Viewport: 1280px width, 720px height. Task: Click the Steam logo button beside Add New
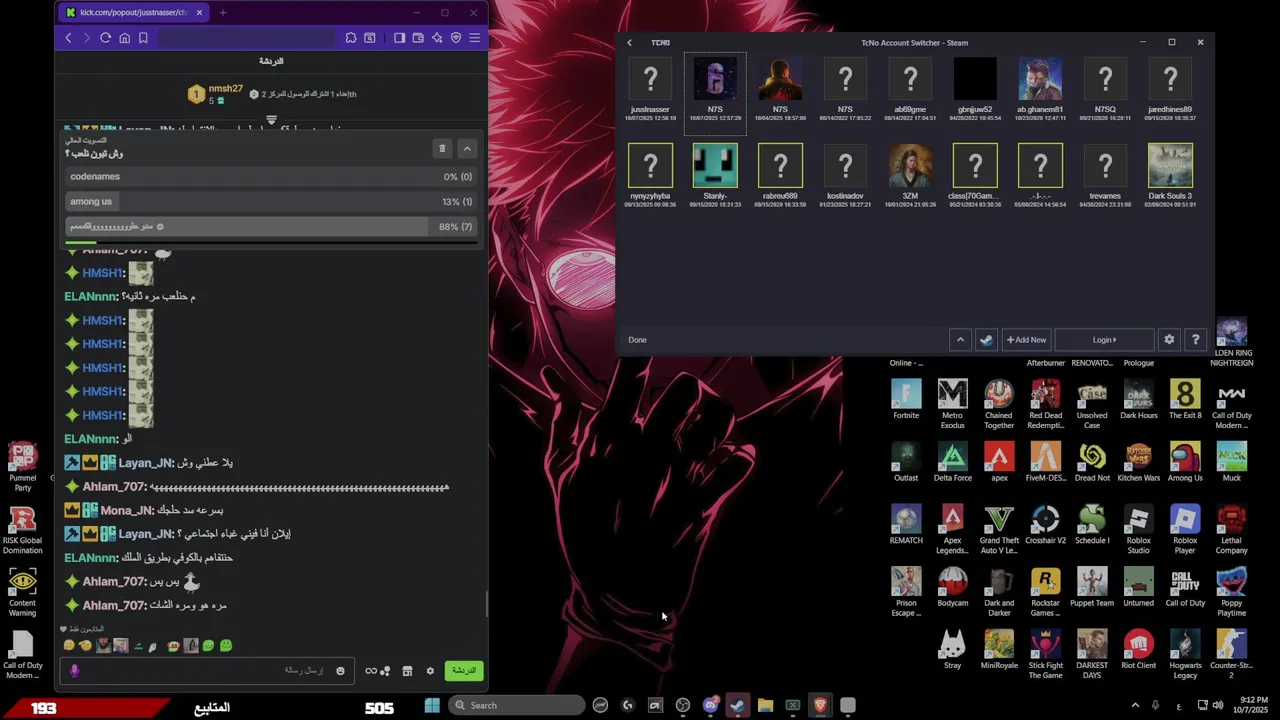(987, 340)
